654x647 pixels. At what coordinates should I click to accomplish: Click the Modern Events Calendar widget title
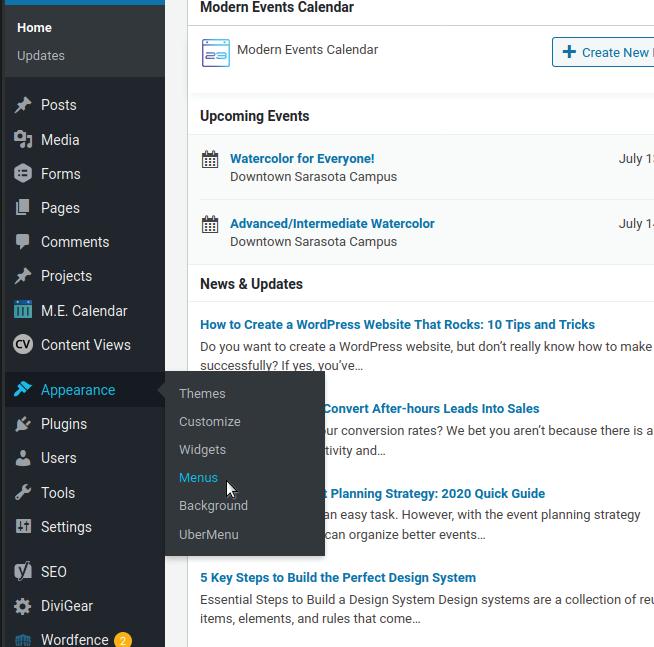pyautogui.click(x=277, y=7)
